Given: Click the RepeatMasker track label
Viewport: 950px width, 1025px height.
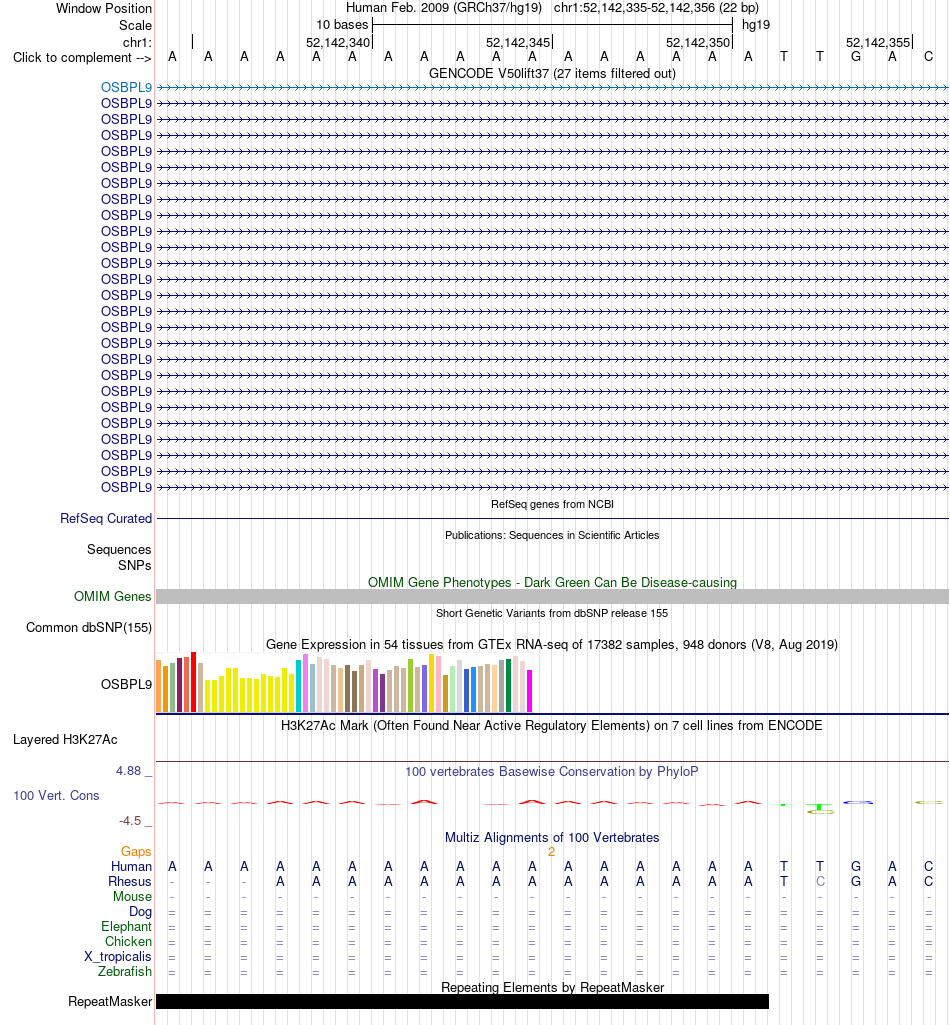Looking at the screenshot, I should tap(110, 1001).
